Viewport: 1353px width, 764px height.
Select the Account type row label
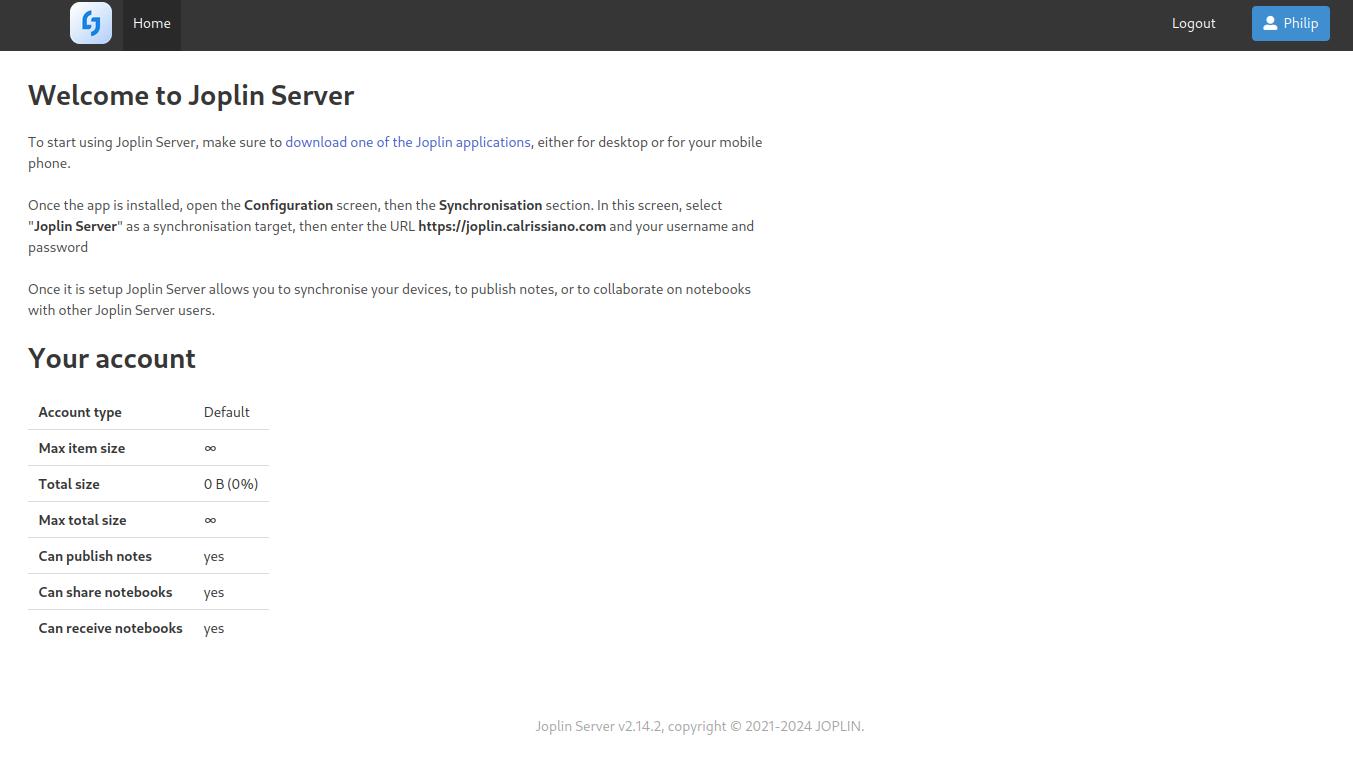coord(80,412)
